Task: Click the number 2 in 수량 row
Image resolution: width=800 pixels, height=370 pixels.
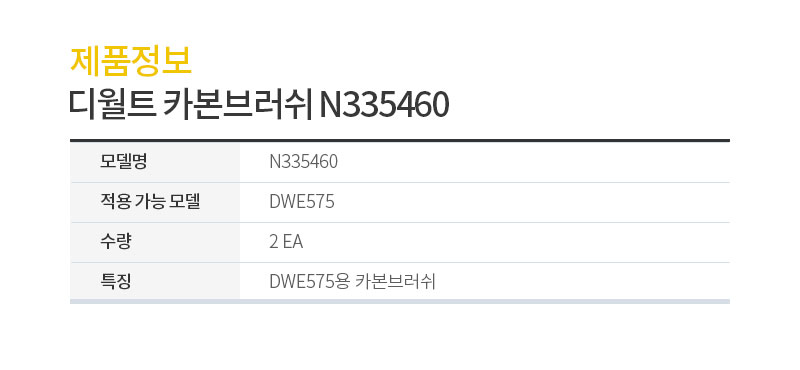Action: (x=273, y=242)
